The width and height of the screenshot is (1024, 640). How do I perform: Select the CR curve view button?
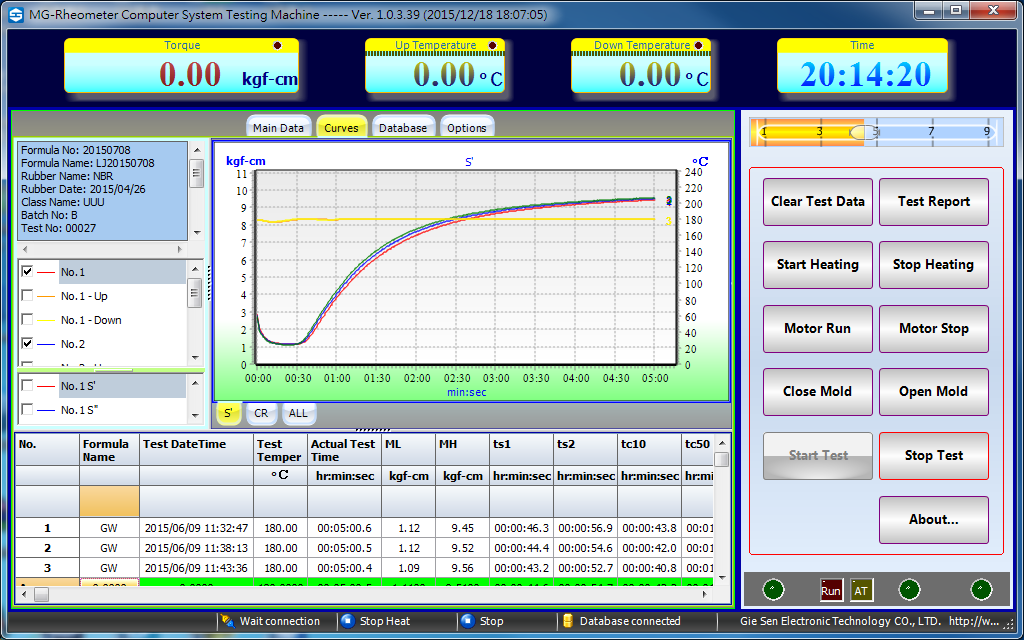[x=260, y=413]
